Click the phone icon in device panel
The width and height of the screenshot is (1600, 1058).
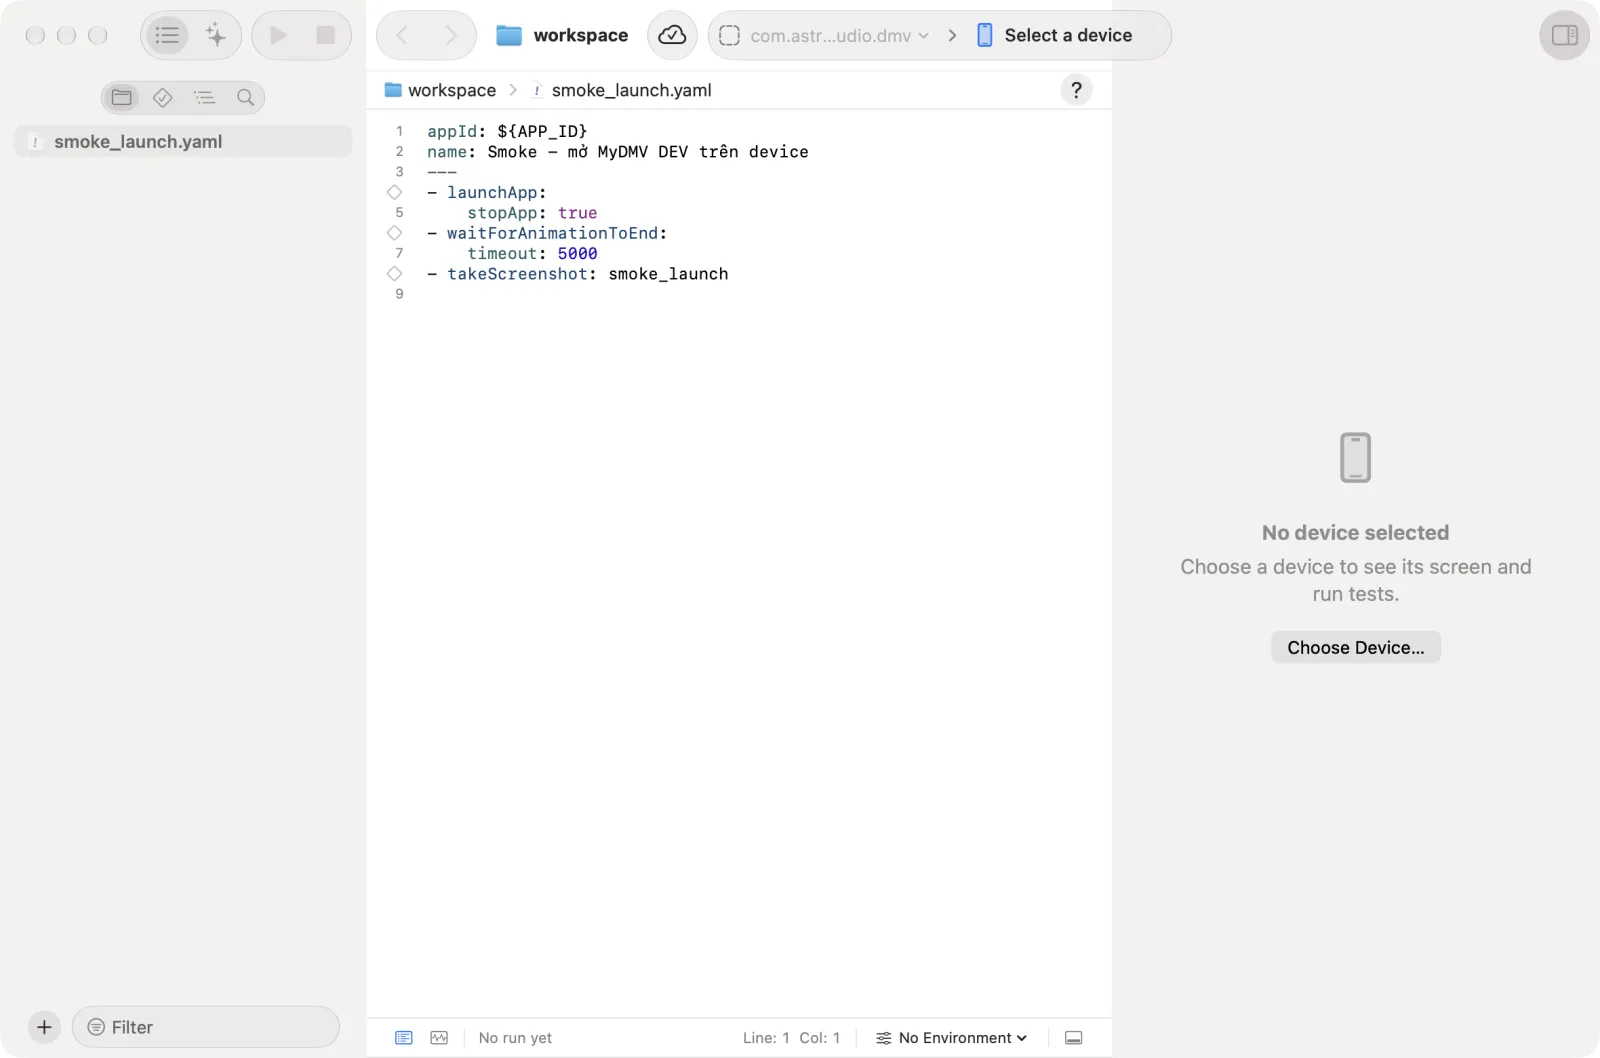click(x=1355, y=458)
